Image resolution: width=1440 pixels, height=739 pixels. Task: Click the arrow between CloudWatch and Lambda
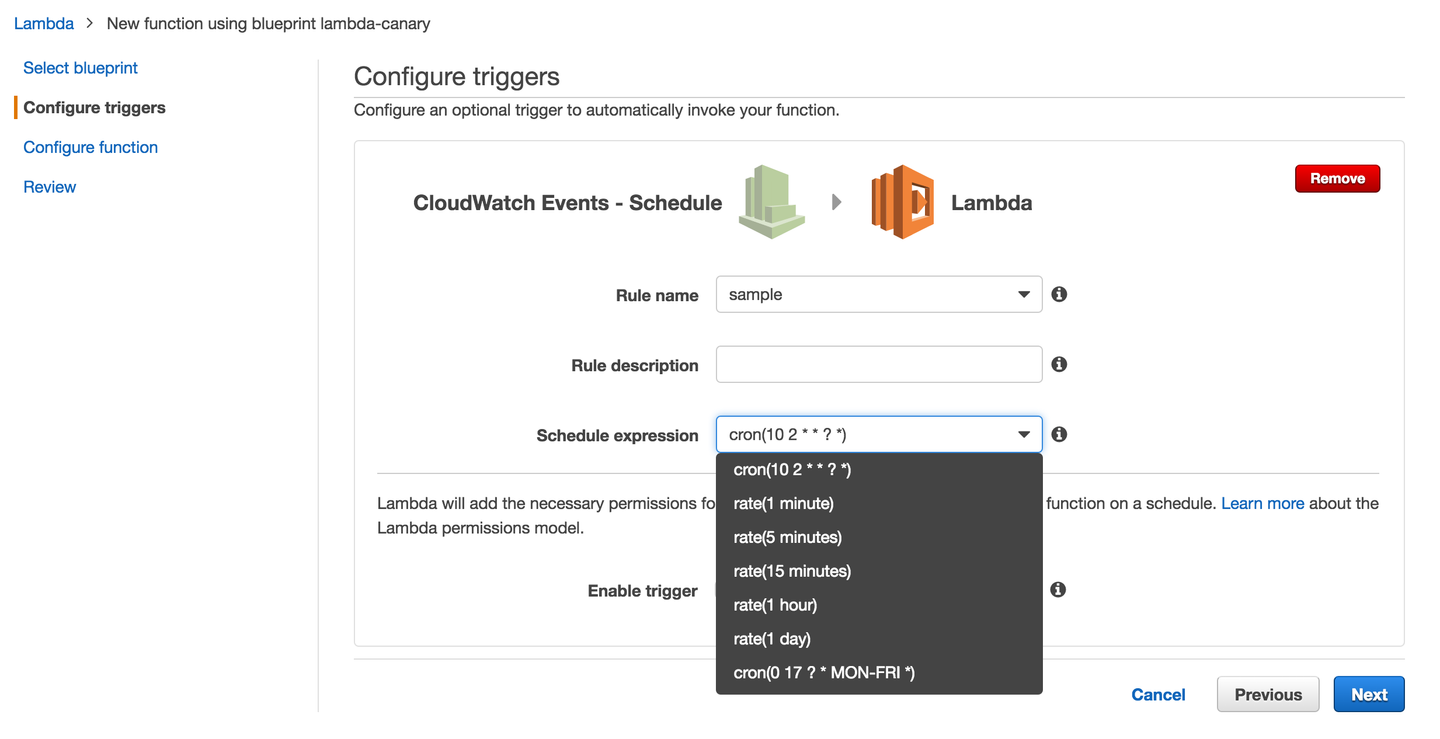tap(837, 202)
